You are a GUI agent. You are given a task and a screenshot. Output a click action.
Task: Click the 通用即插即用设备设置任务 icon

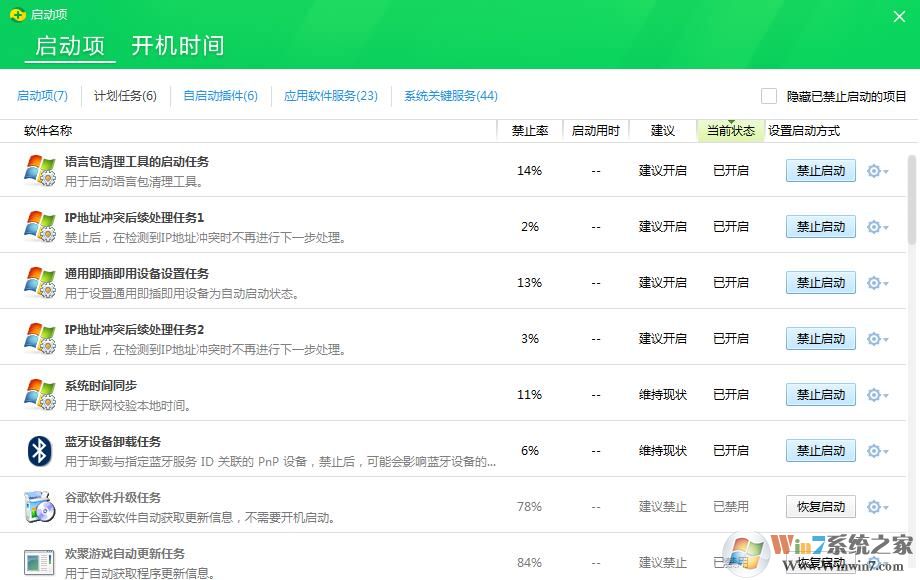(40, 282)
